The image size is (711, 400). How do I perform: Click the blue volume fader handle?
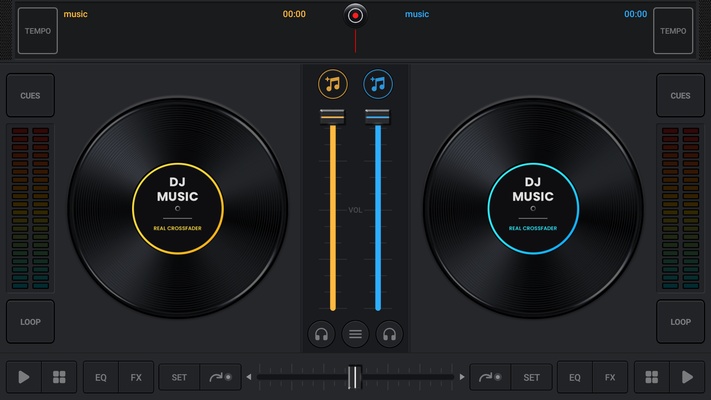pos(377,117)
